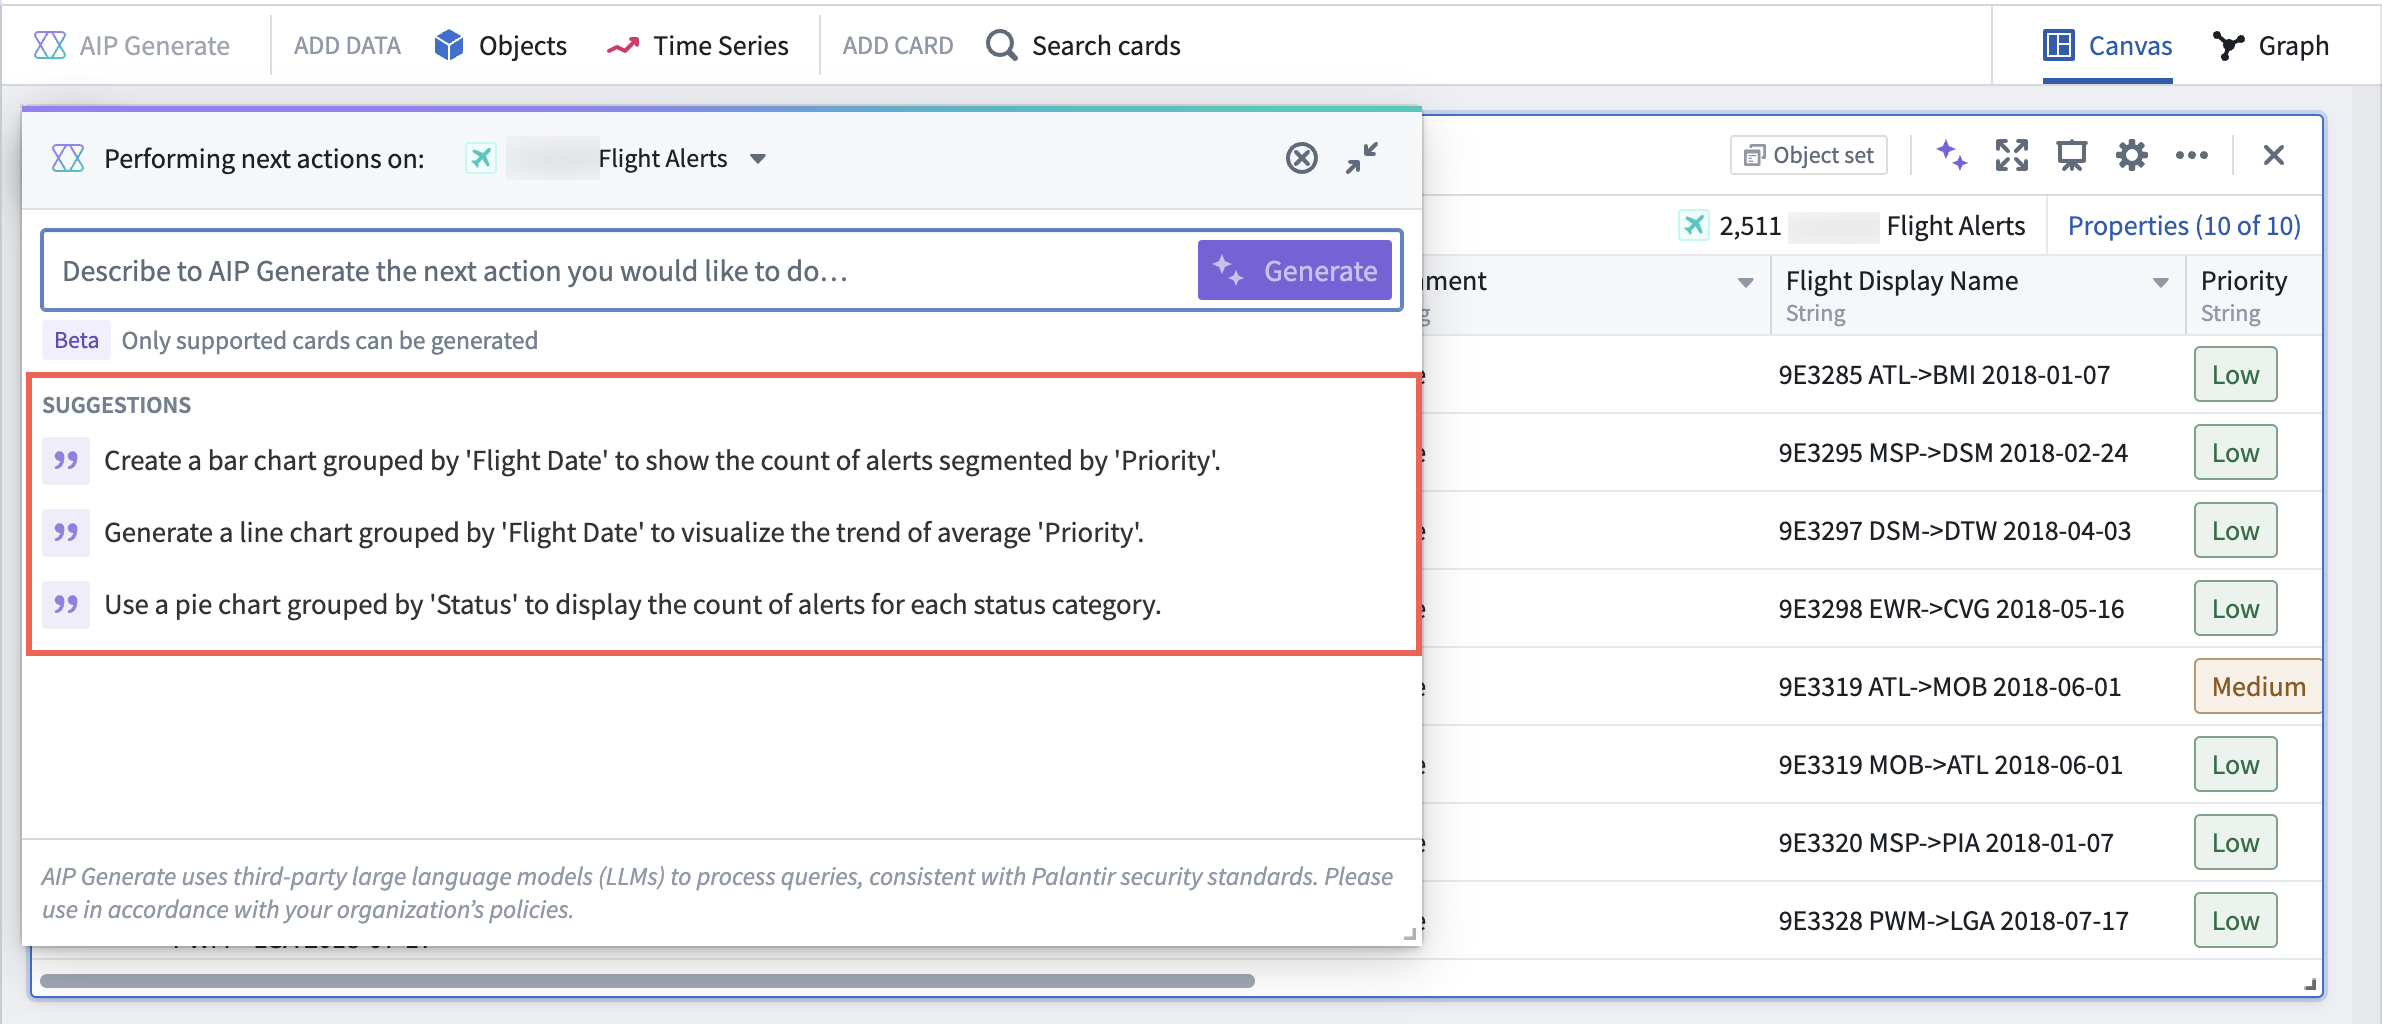Click Low tag in the 9E3285 row
This screenshot has width=2382, height=1024.
click(x=2236, y=375)
